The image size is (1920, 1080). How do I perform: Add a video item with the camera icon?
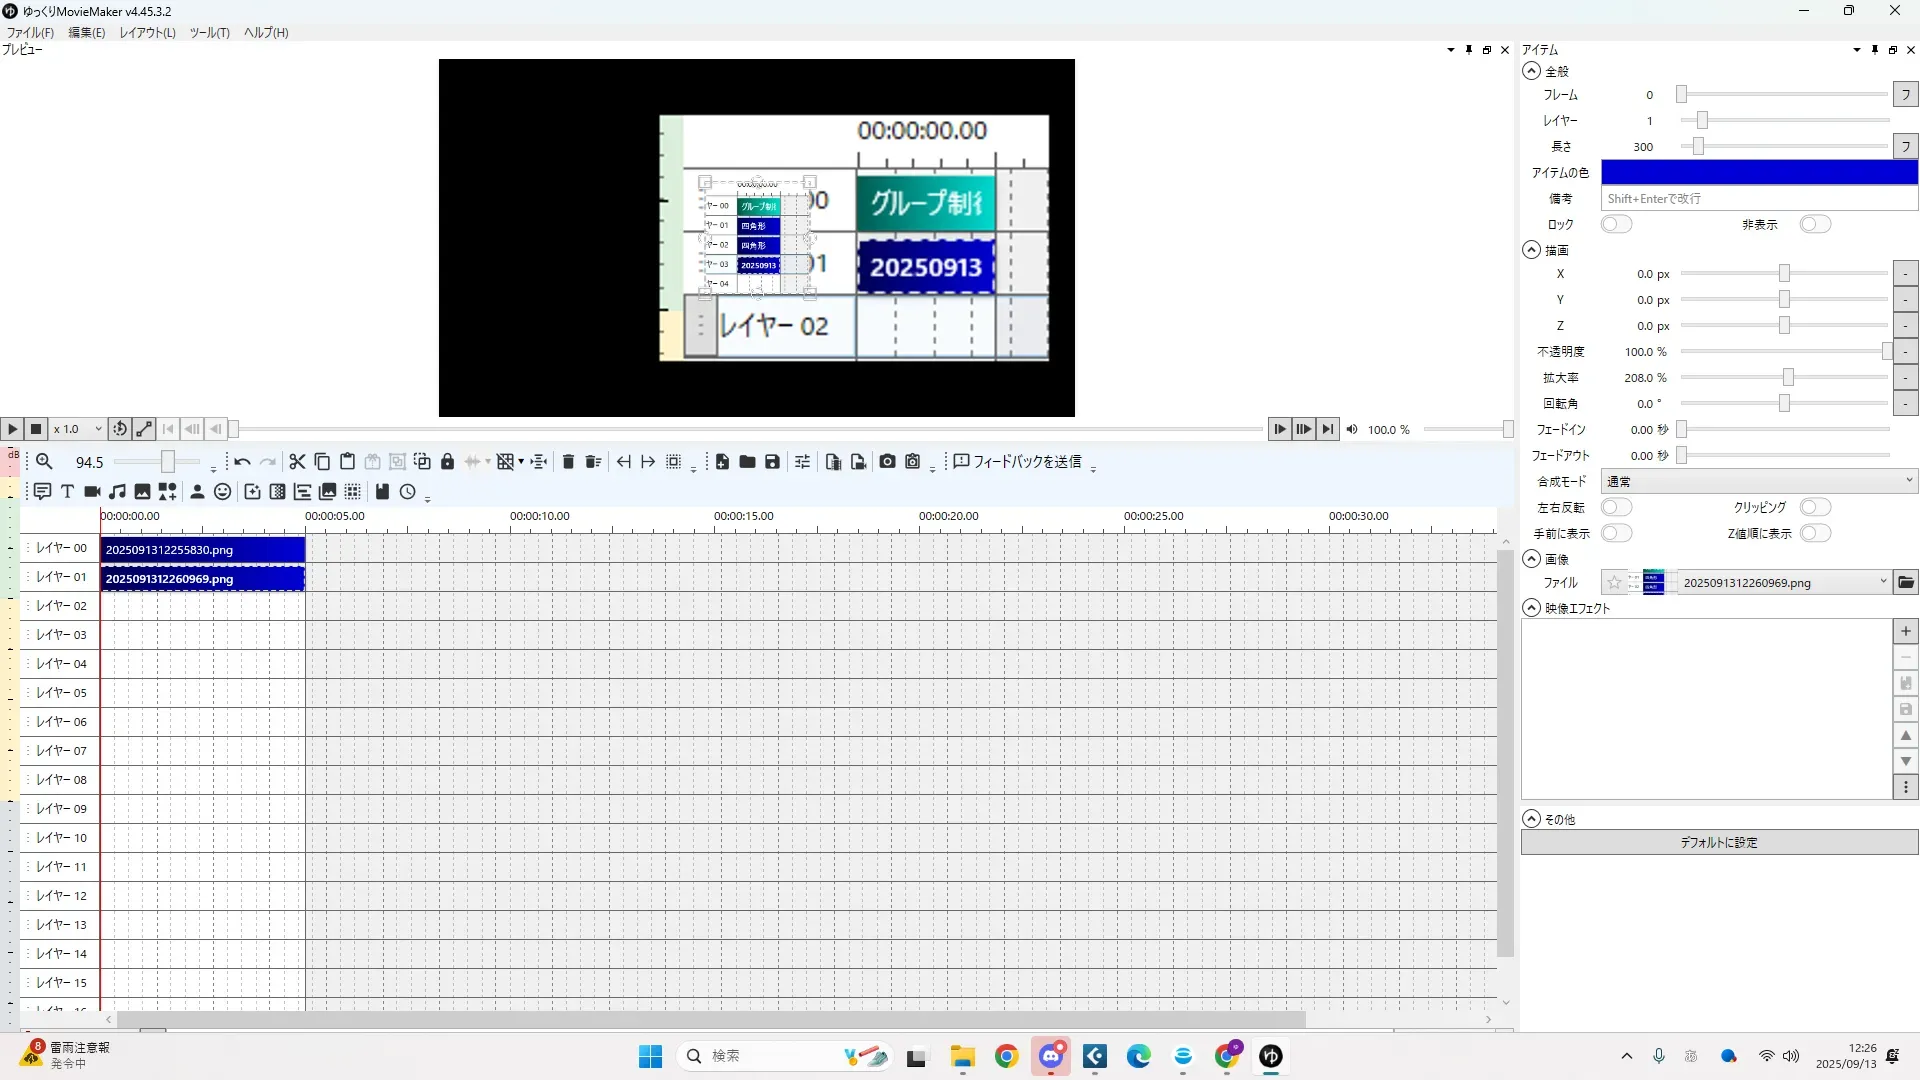point(92,492)
